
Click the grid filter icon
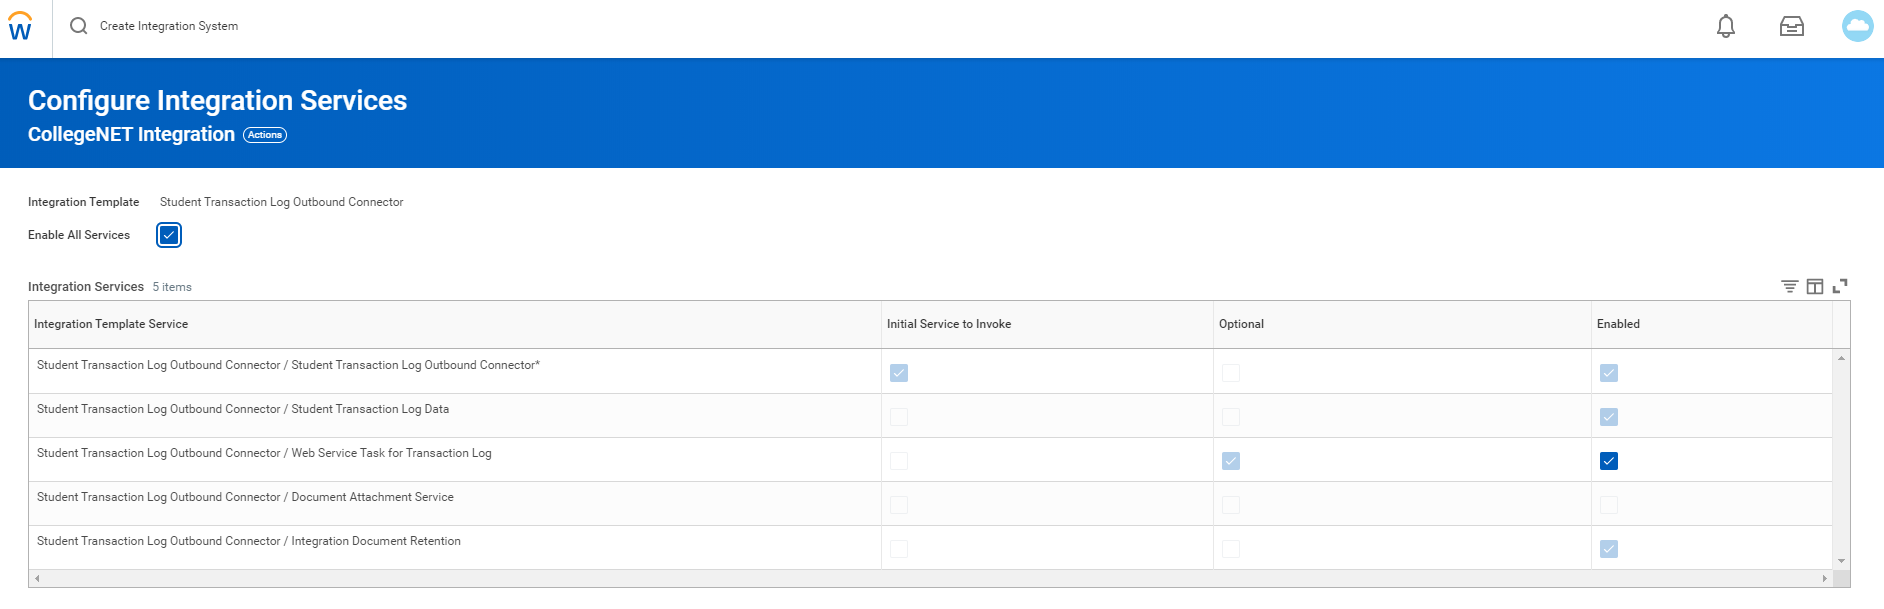[1790, 287]
